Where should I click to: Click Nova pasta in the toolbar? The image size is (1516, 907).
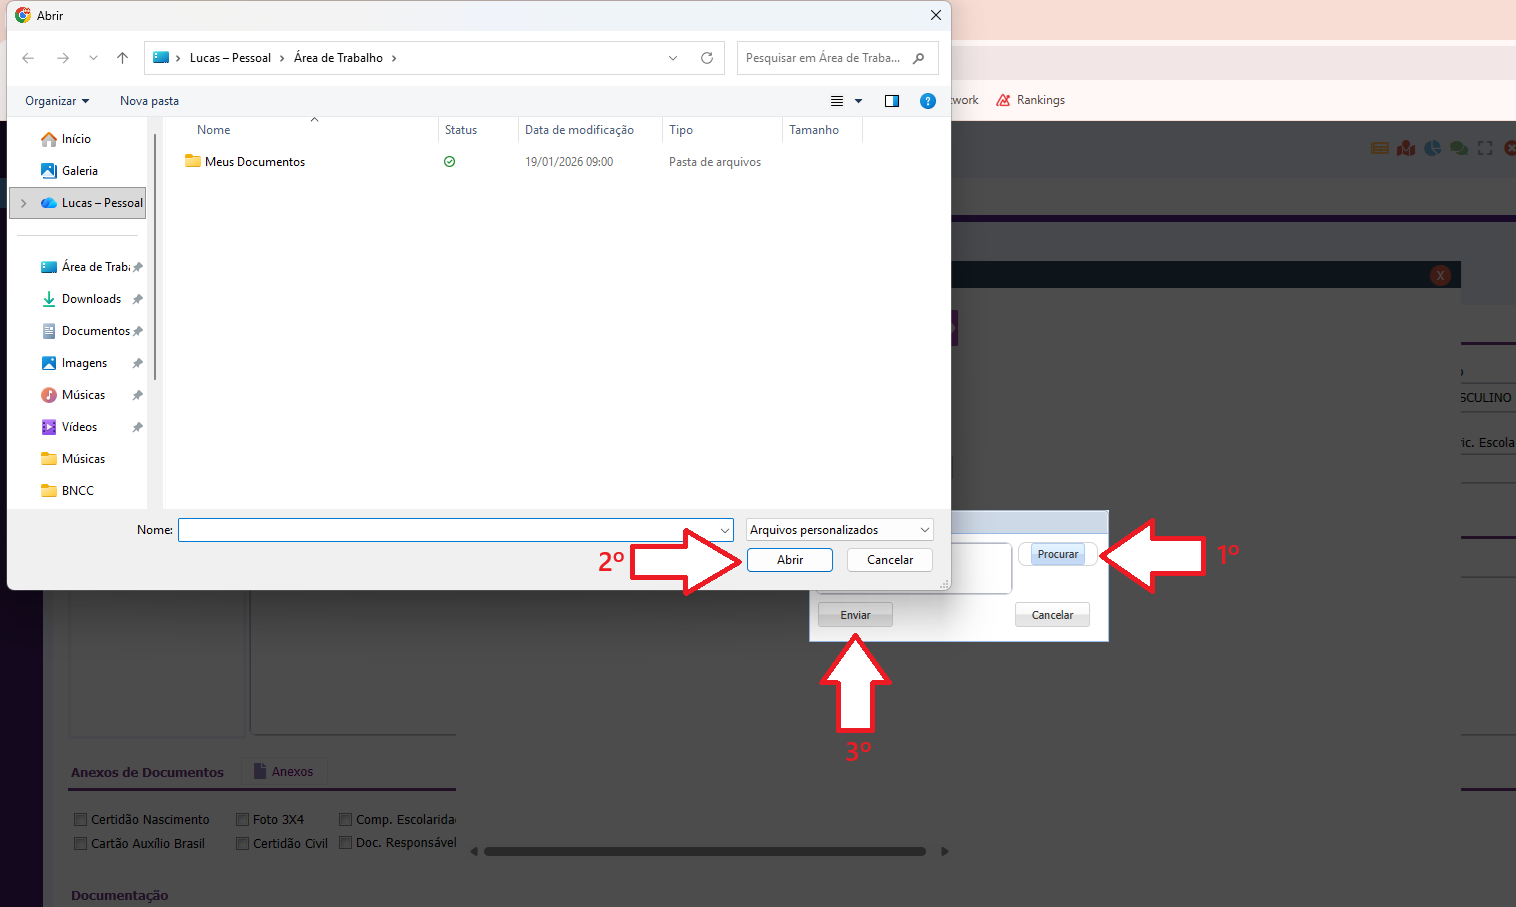[149, 101]
